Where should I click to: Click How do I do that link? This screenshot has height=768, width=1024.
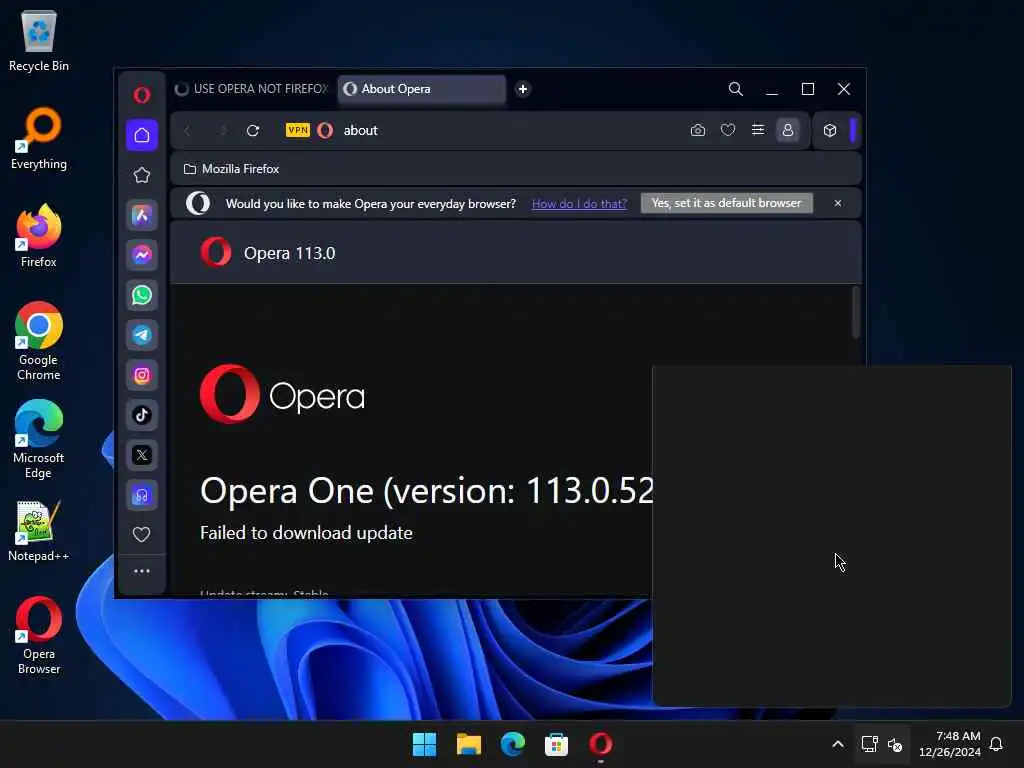click(x=579, y=204)
